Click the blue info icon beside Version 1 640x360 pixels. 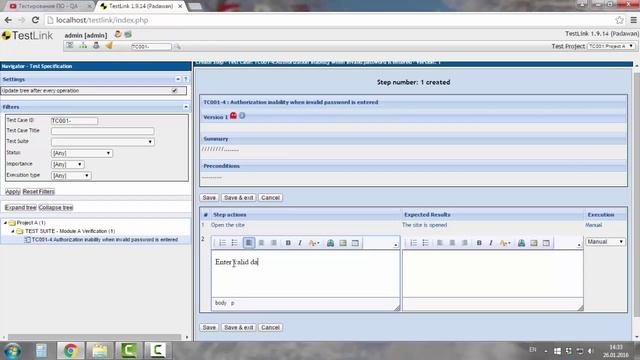click(x=242, y=116)
